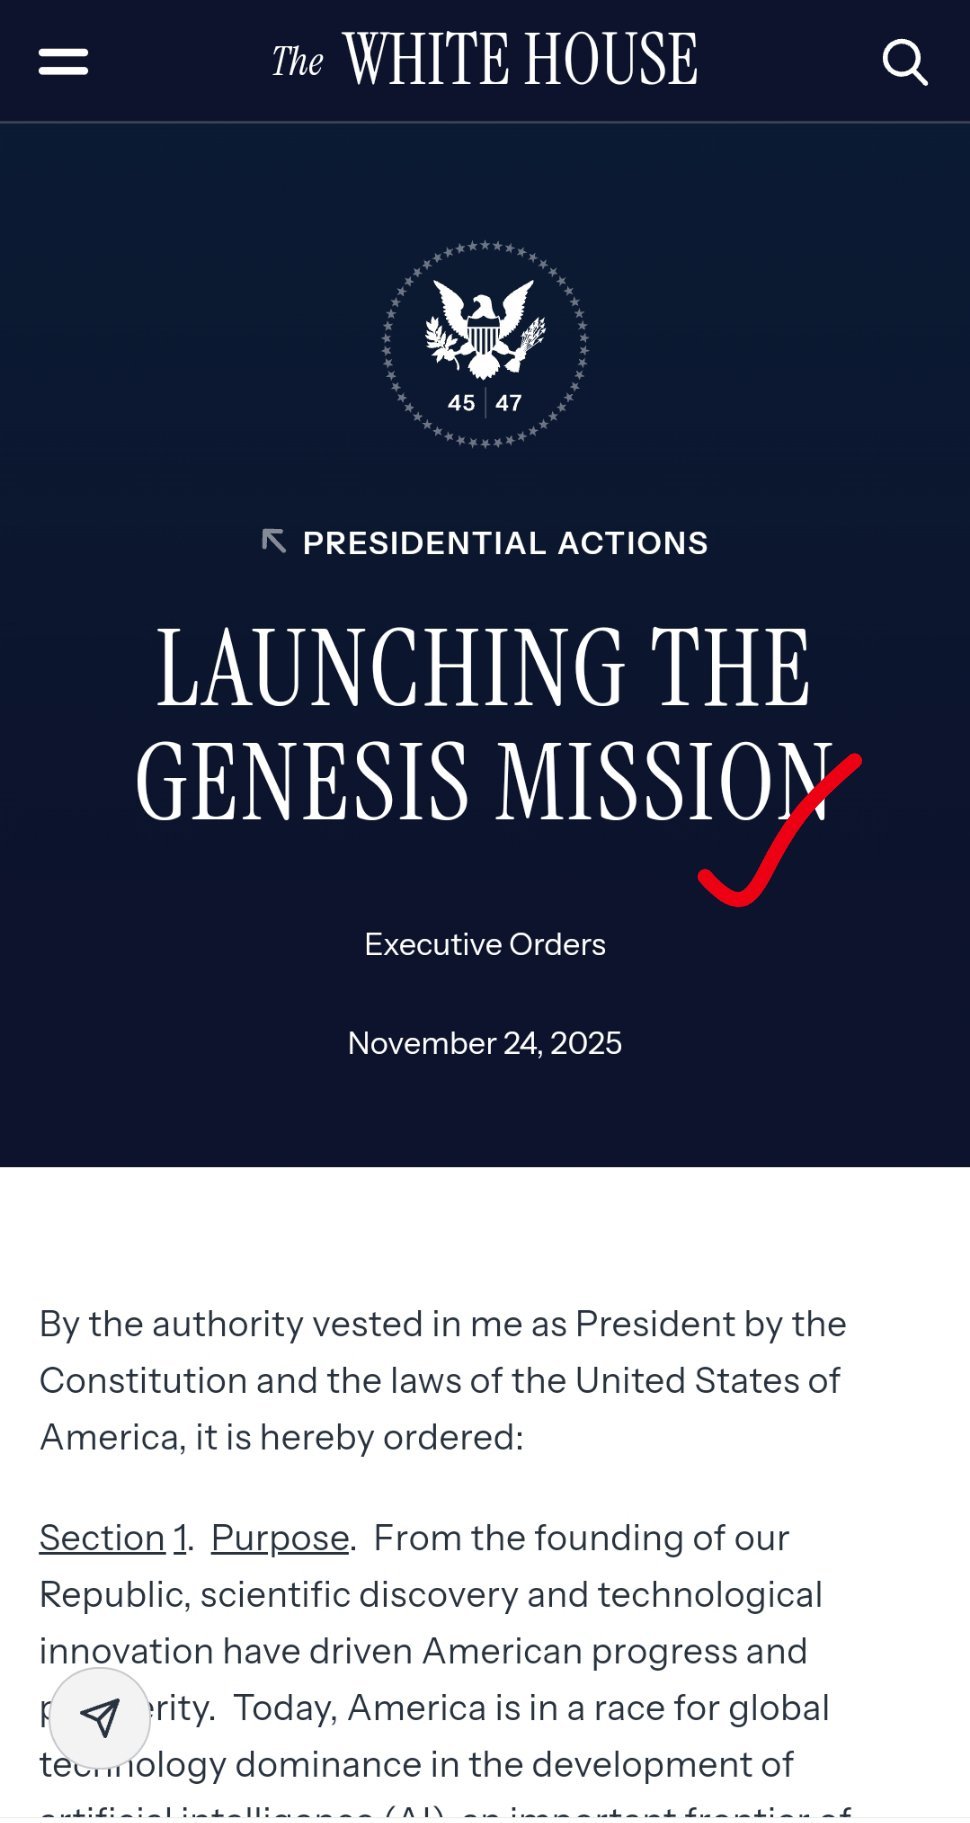Click The White House logo

pos(485,60)
